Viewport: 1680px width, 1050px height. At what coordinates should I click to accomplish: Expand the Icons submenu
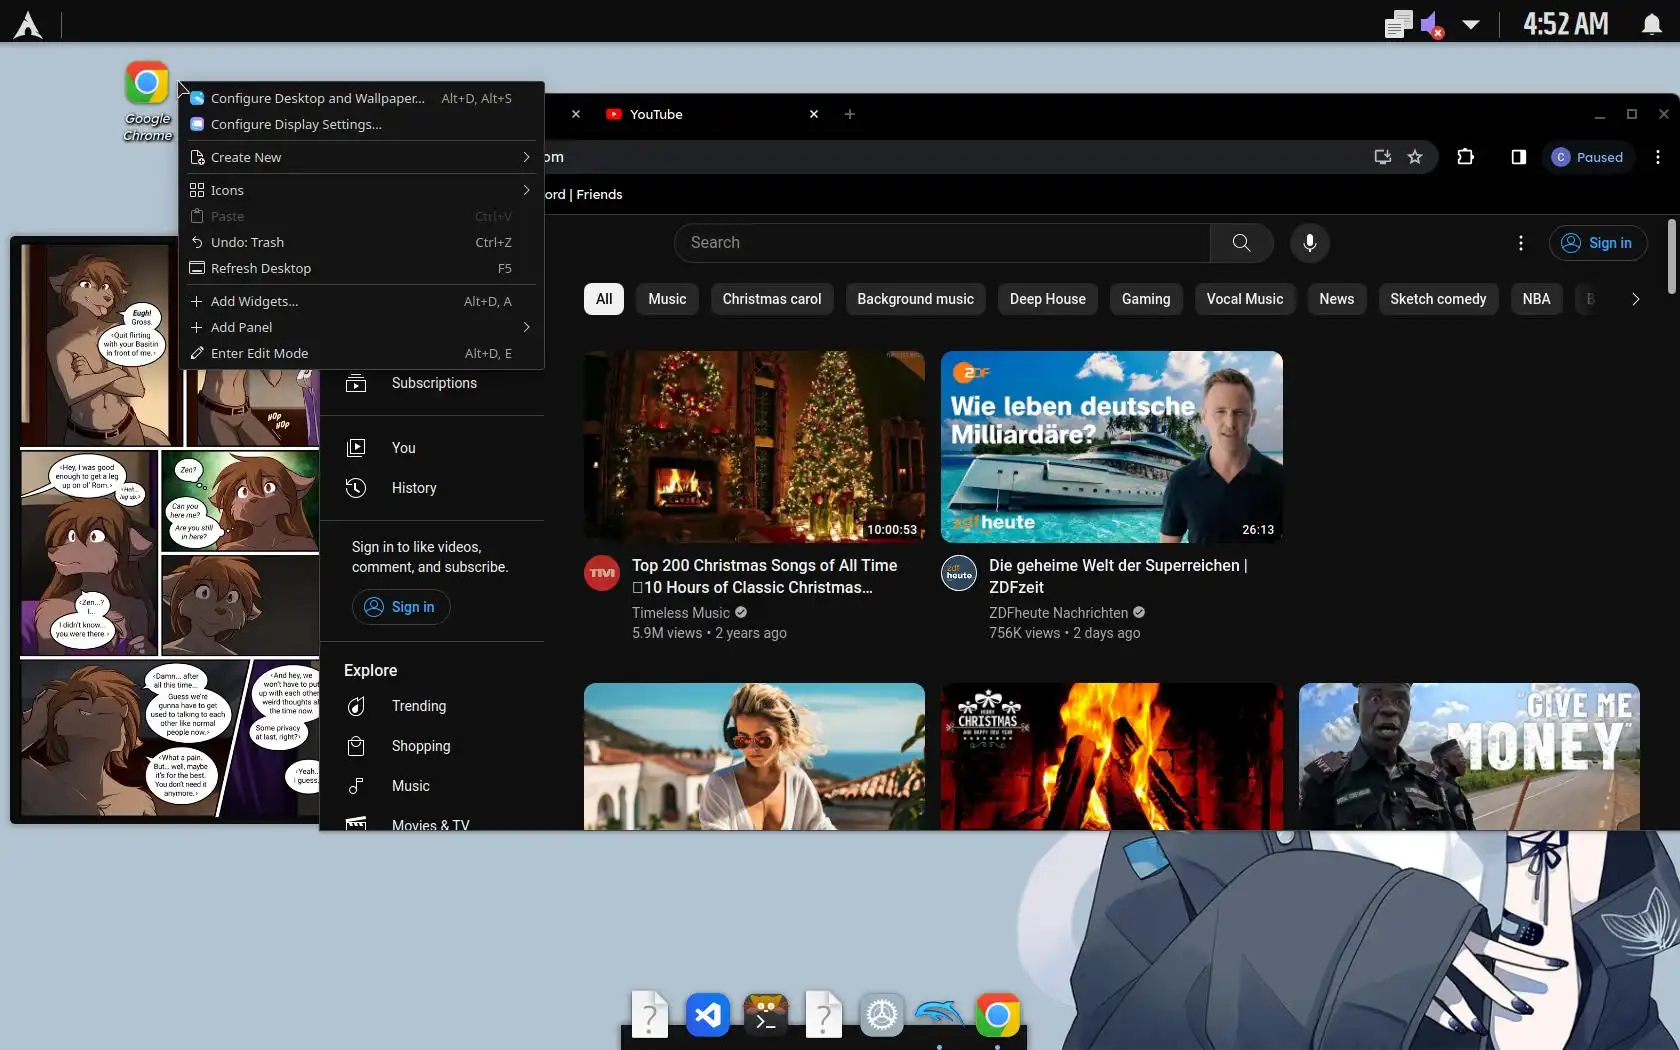click(x=361, y=190)
